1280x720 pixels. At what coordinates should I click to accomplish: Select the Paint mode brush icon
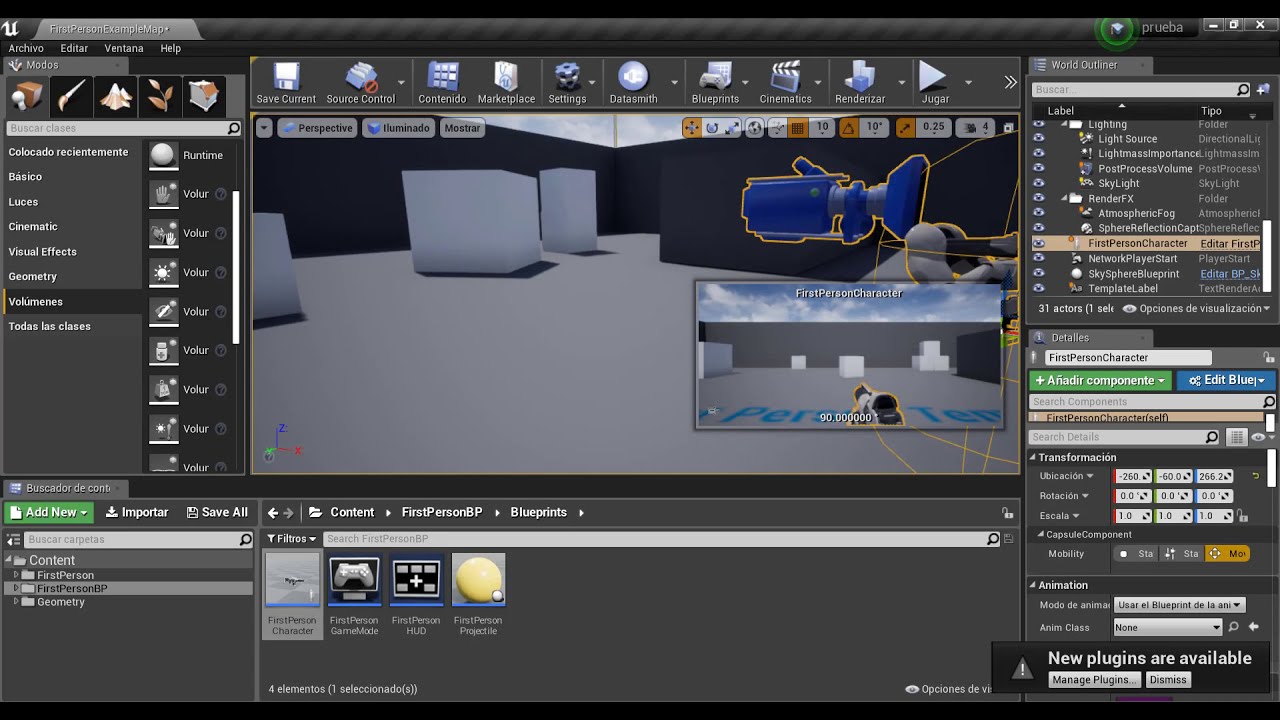(x=71, y=97)
